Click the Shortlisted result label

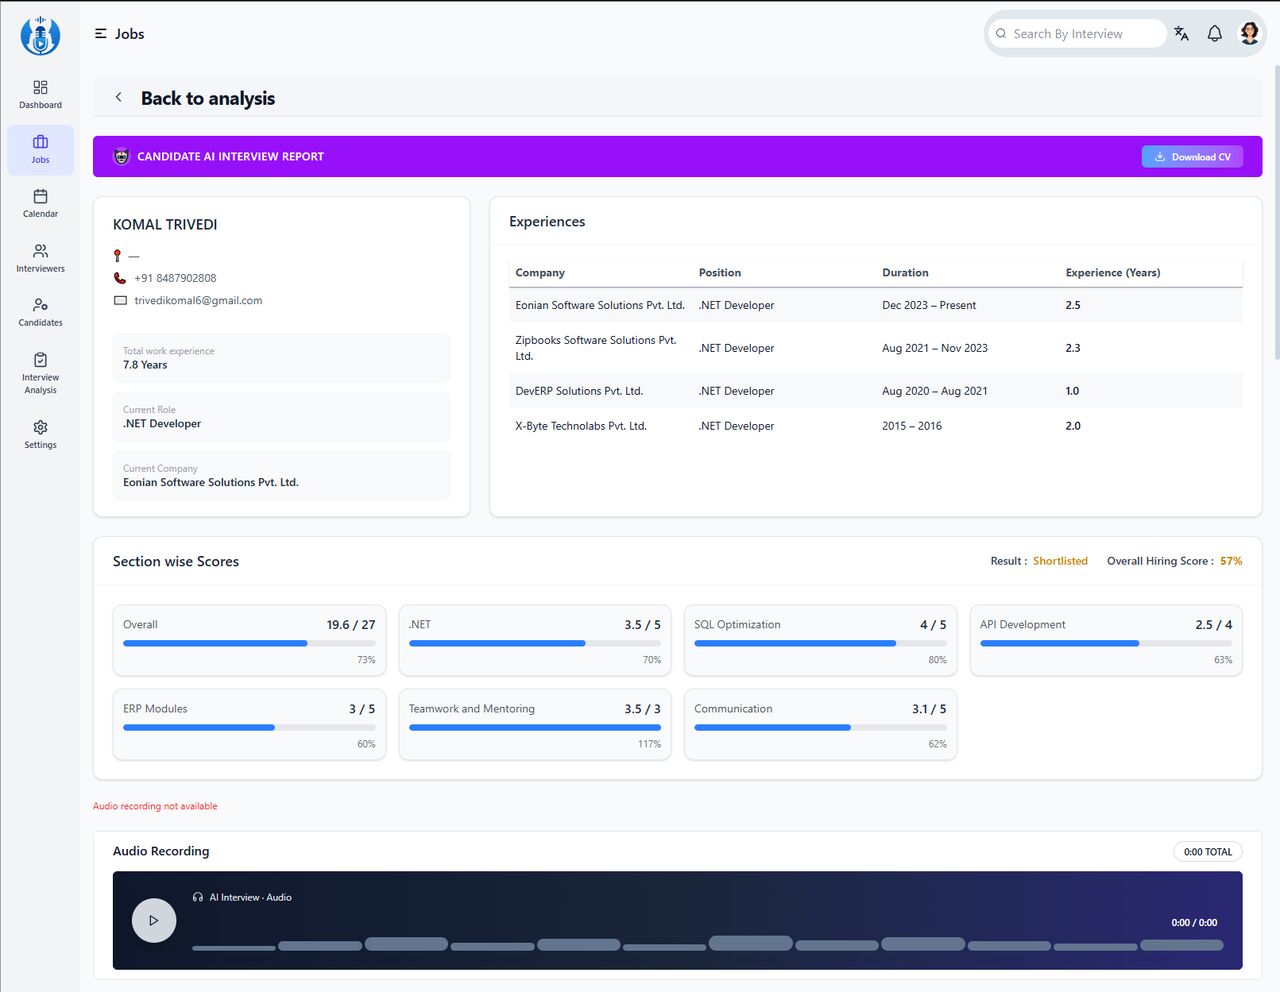pyautogui.click(x=1060, y=561)
